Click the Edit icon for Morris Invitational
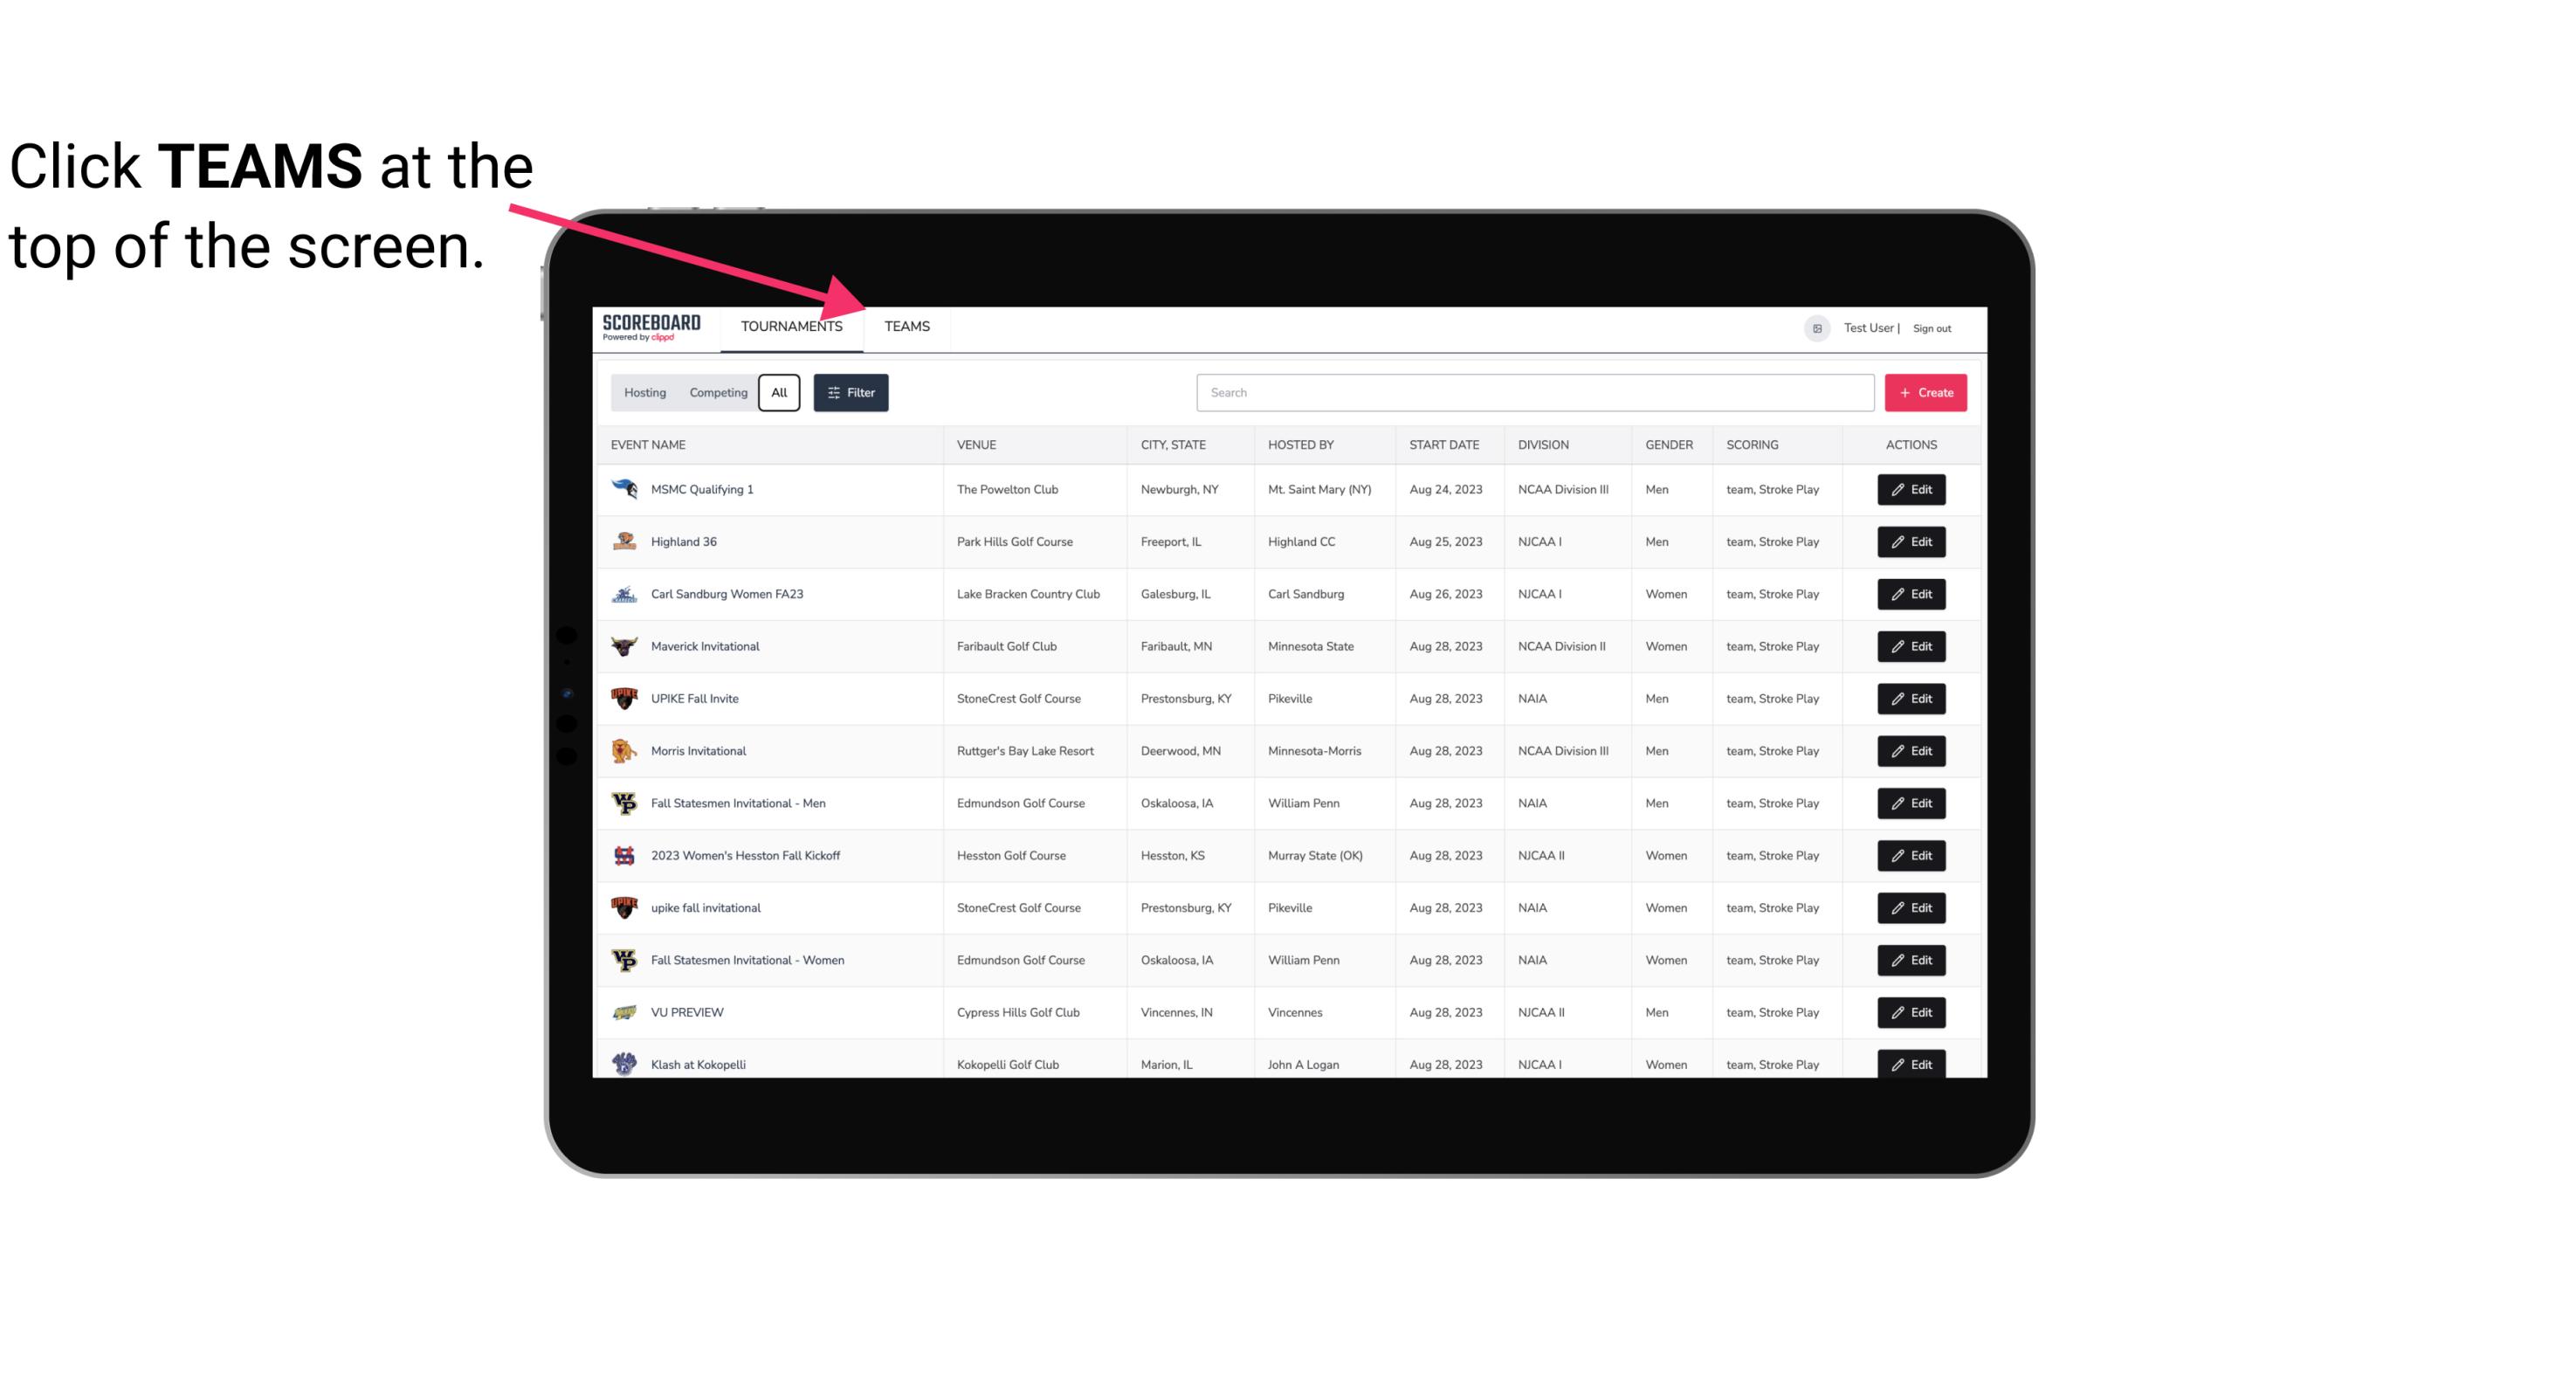 pos(1911,751)
